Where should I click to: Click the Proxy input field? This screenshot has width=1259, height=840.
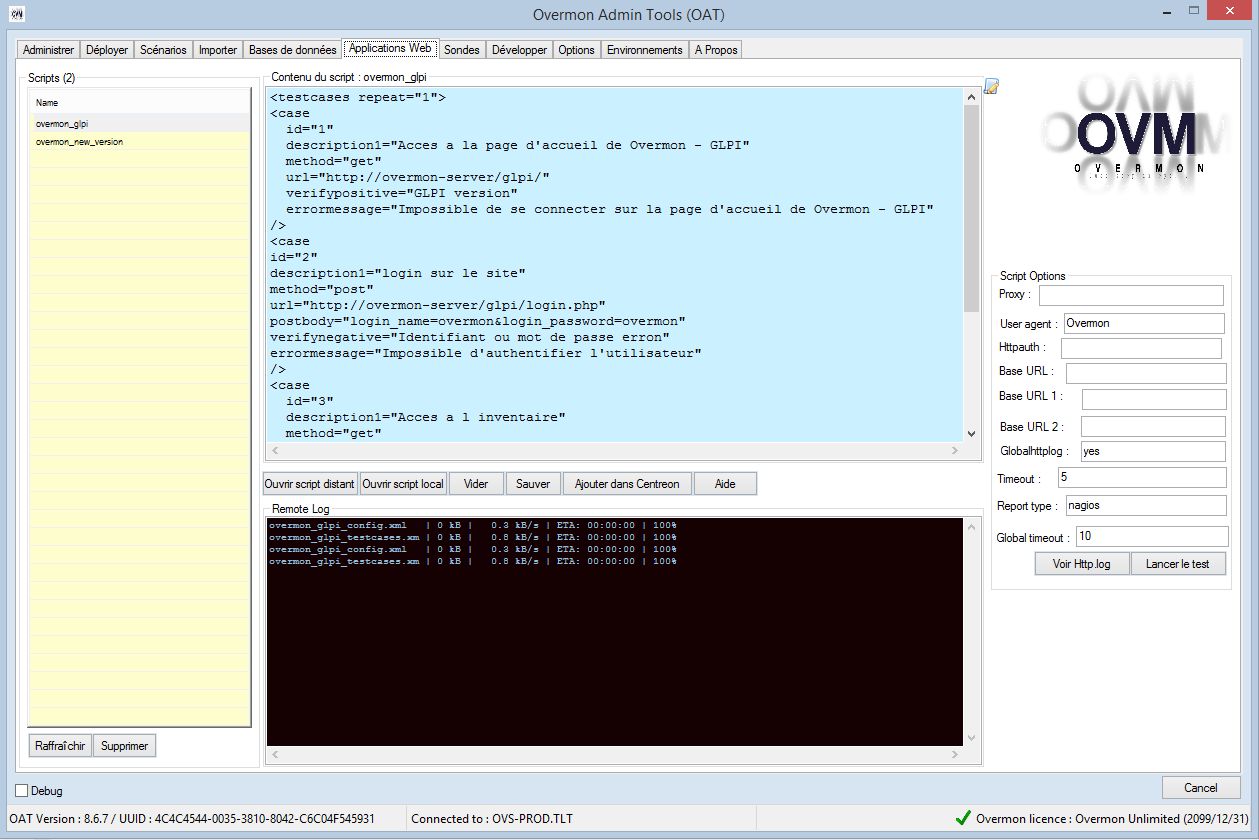click(1131, 295)
